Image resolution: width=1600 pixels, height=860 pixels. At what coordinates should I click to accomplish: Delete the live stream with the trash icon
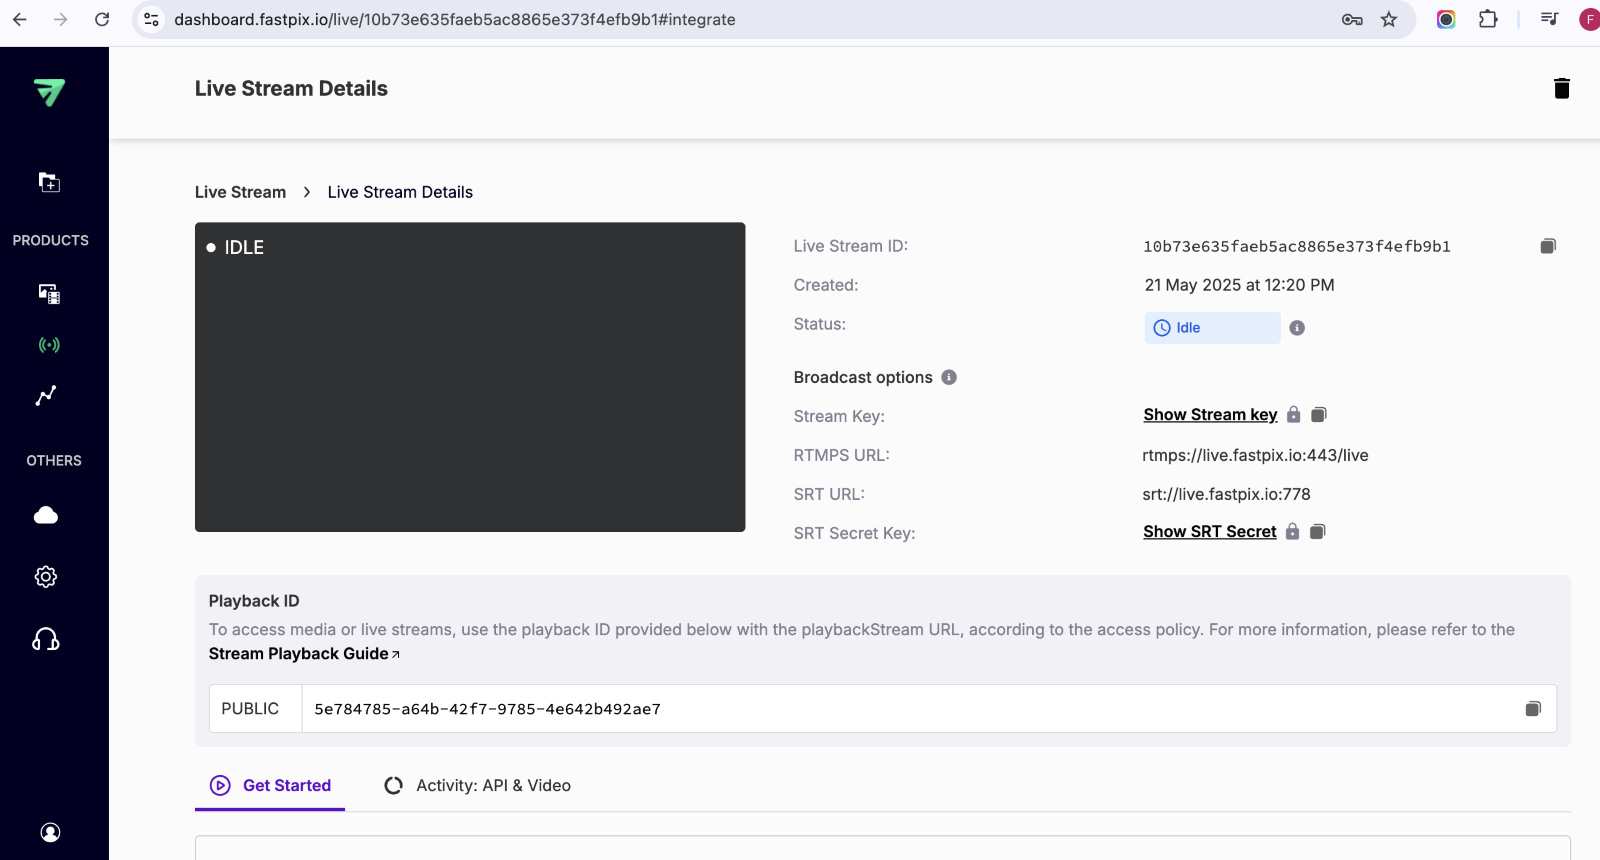tap(1562, 88)
